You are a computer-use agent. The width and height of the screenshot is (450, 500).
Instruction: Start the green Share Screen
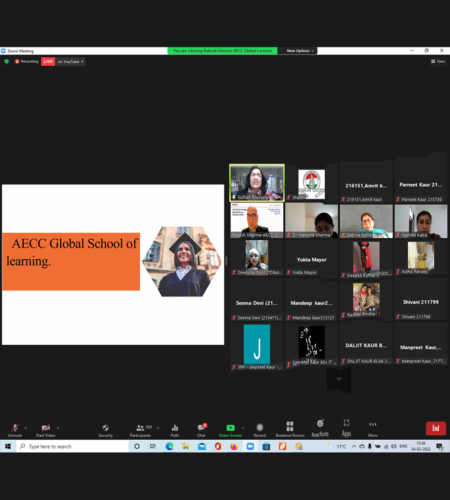pos(230,430)
